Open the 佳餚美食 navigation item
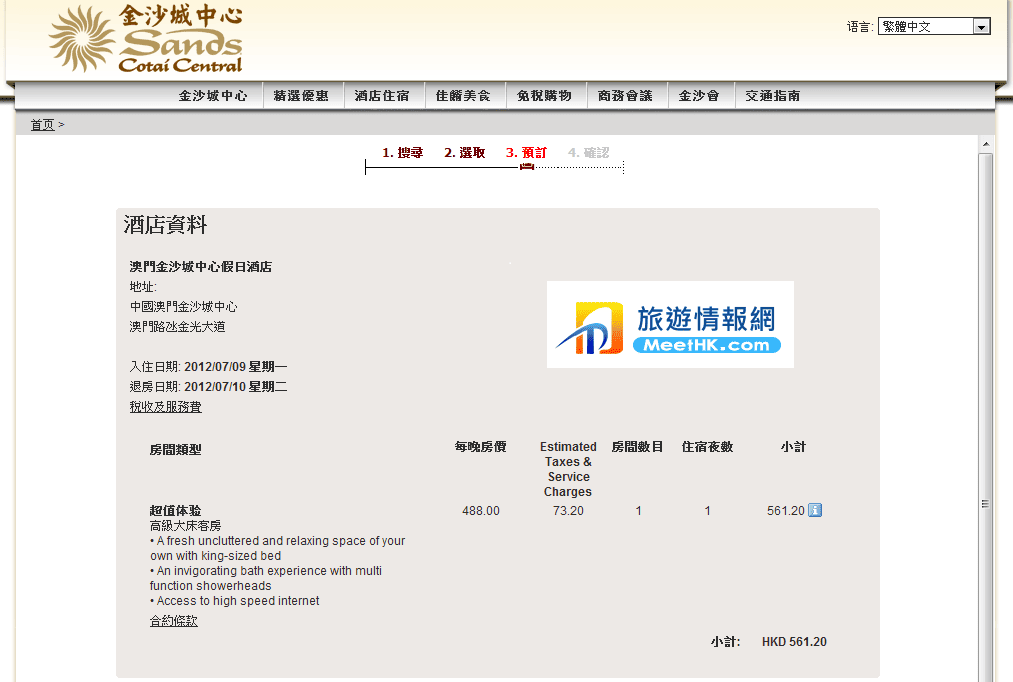 tap(463, 96)
